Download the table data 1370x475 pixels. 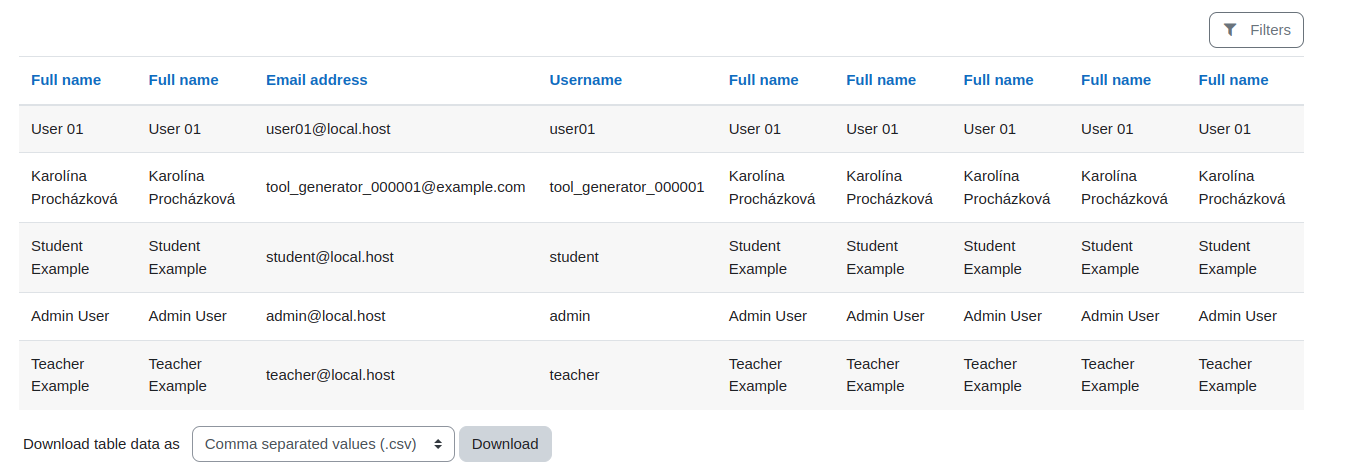(505, 444)
